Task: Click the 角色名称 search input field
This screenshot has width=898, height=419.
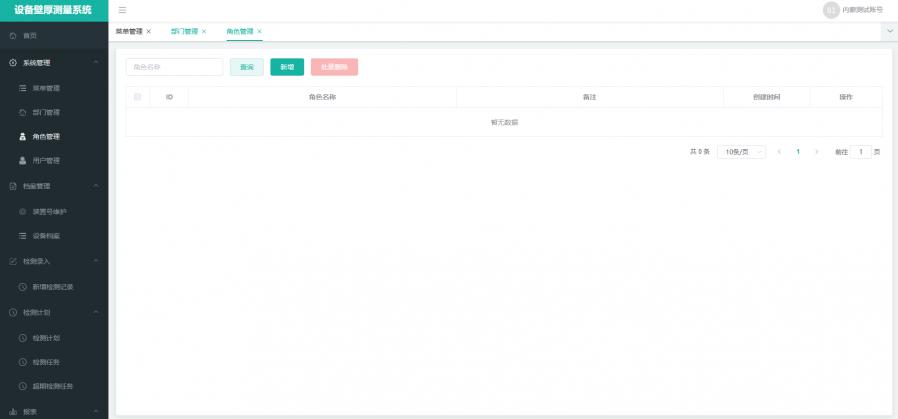Action: pos(174,67)
